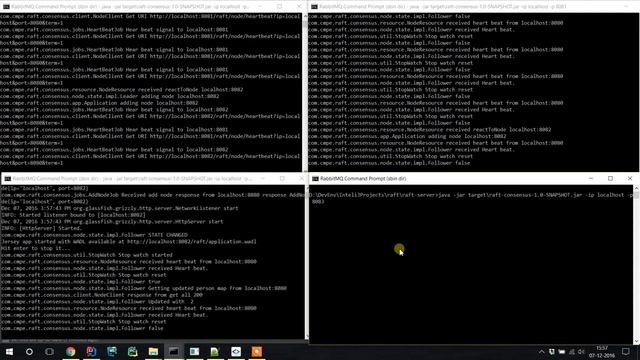Screen dimensions: 640x360
Task: Open the Windows Start menu
Action: coord(9,351)
